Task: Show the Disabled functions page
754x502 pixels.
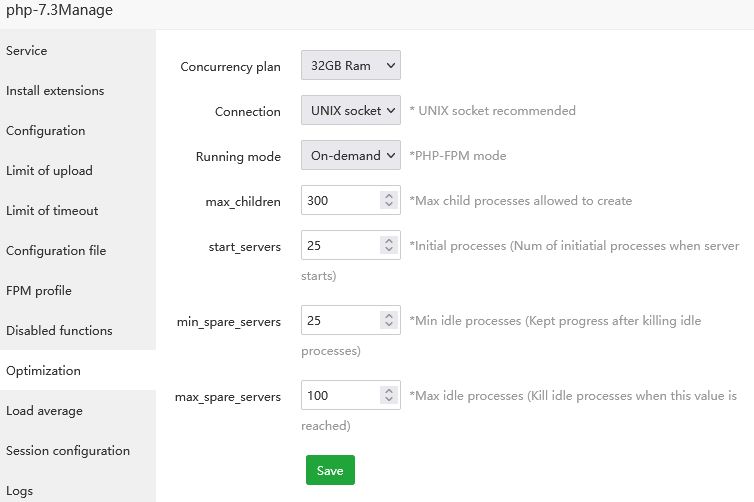Action: click(x=59, y=331)
